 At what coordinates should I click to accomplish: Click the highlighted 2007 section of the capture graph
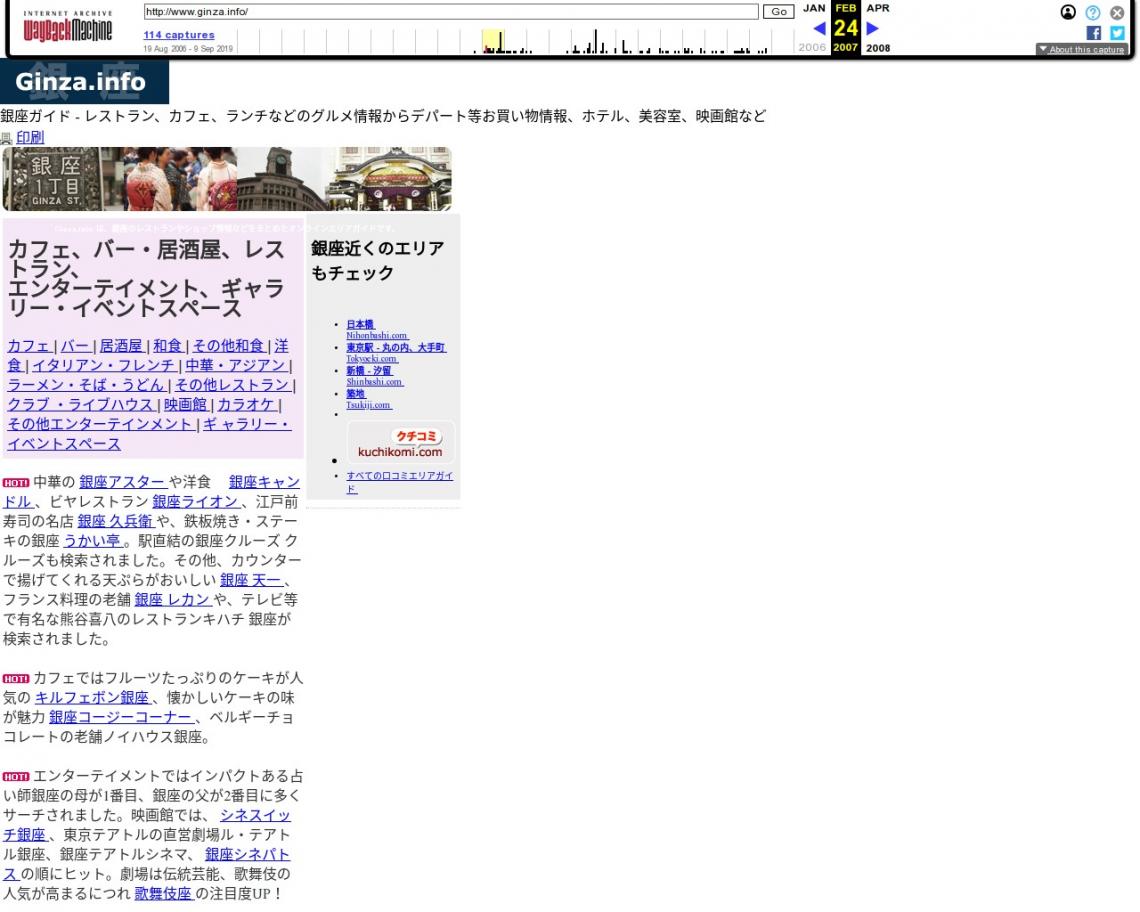click(x=493, y=41)
